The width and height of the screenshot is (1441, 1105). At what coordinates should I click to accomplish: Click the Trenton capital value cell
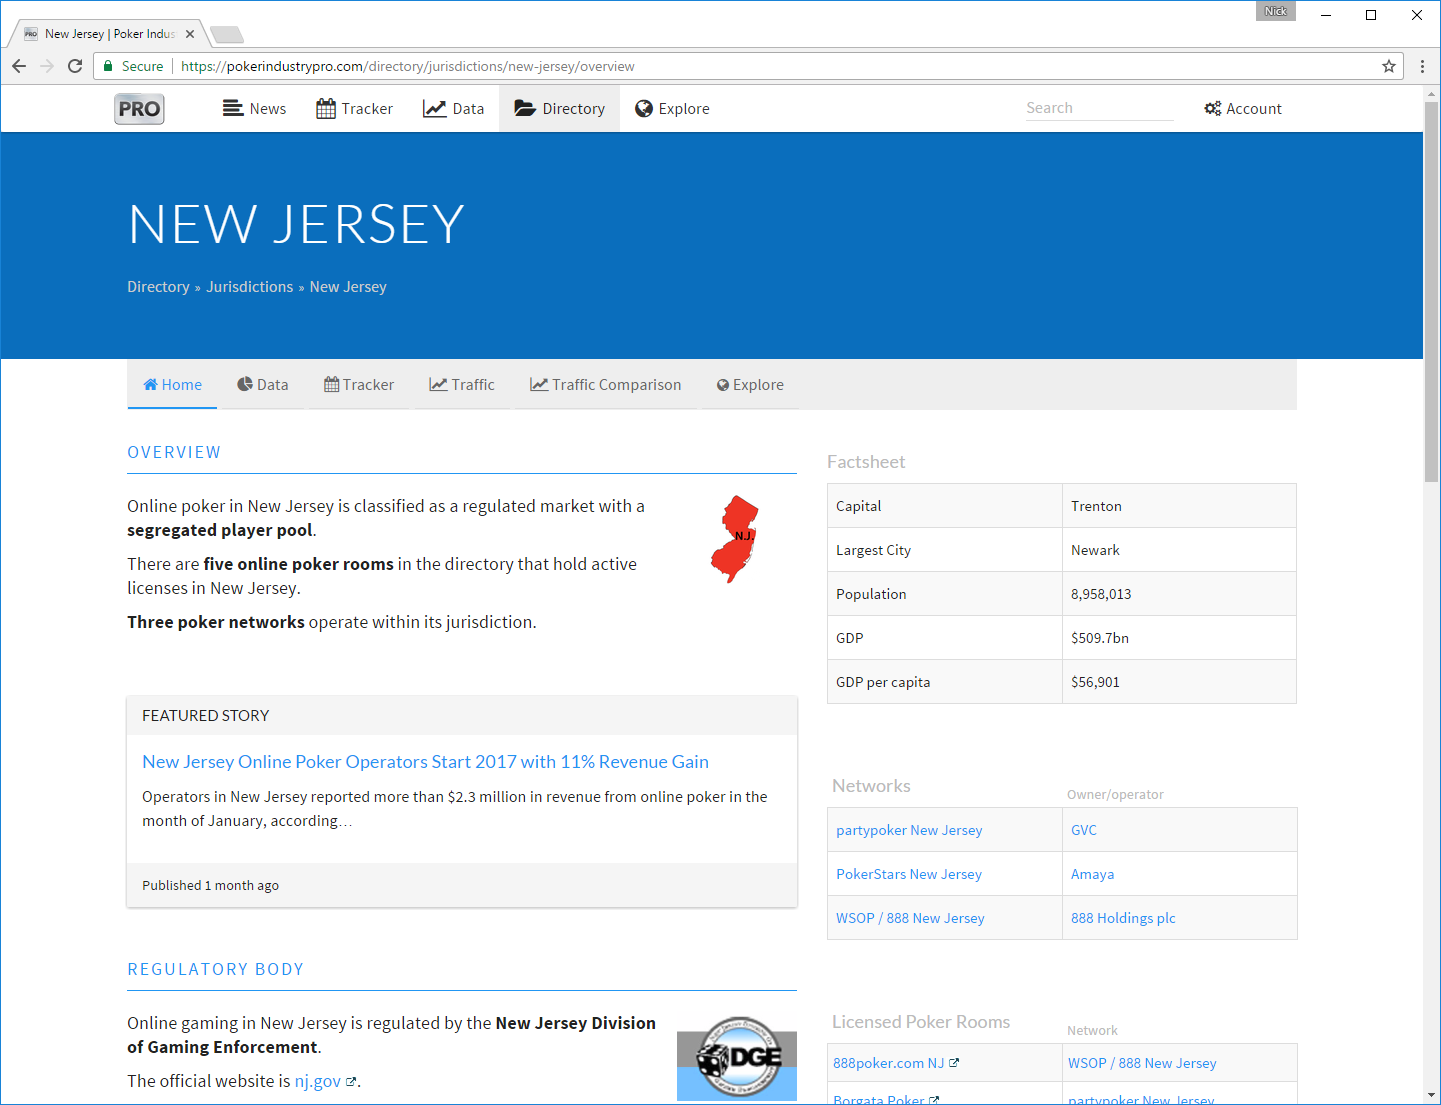pos(1179,506)
